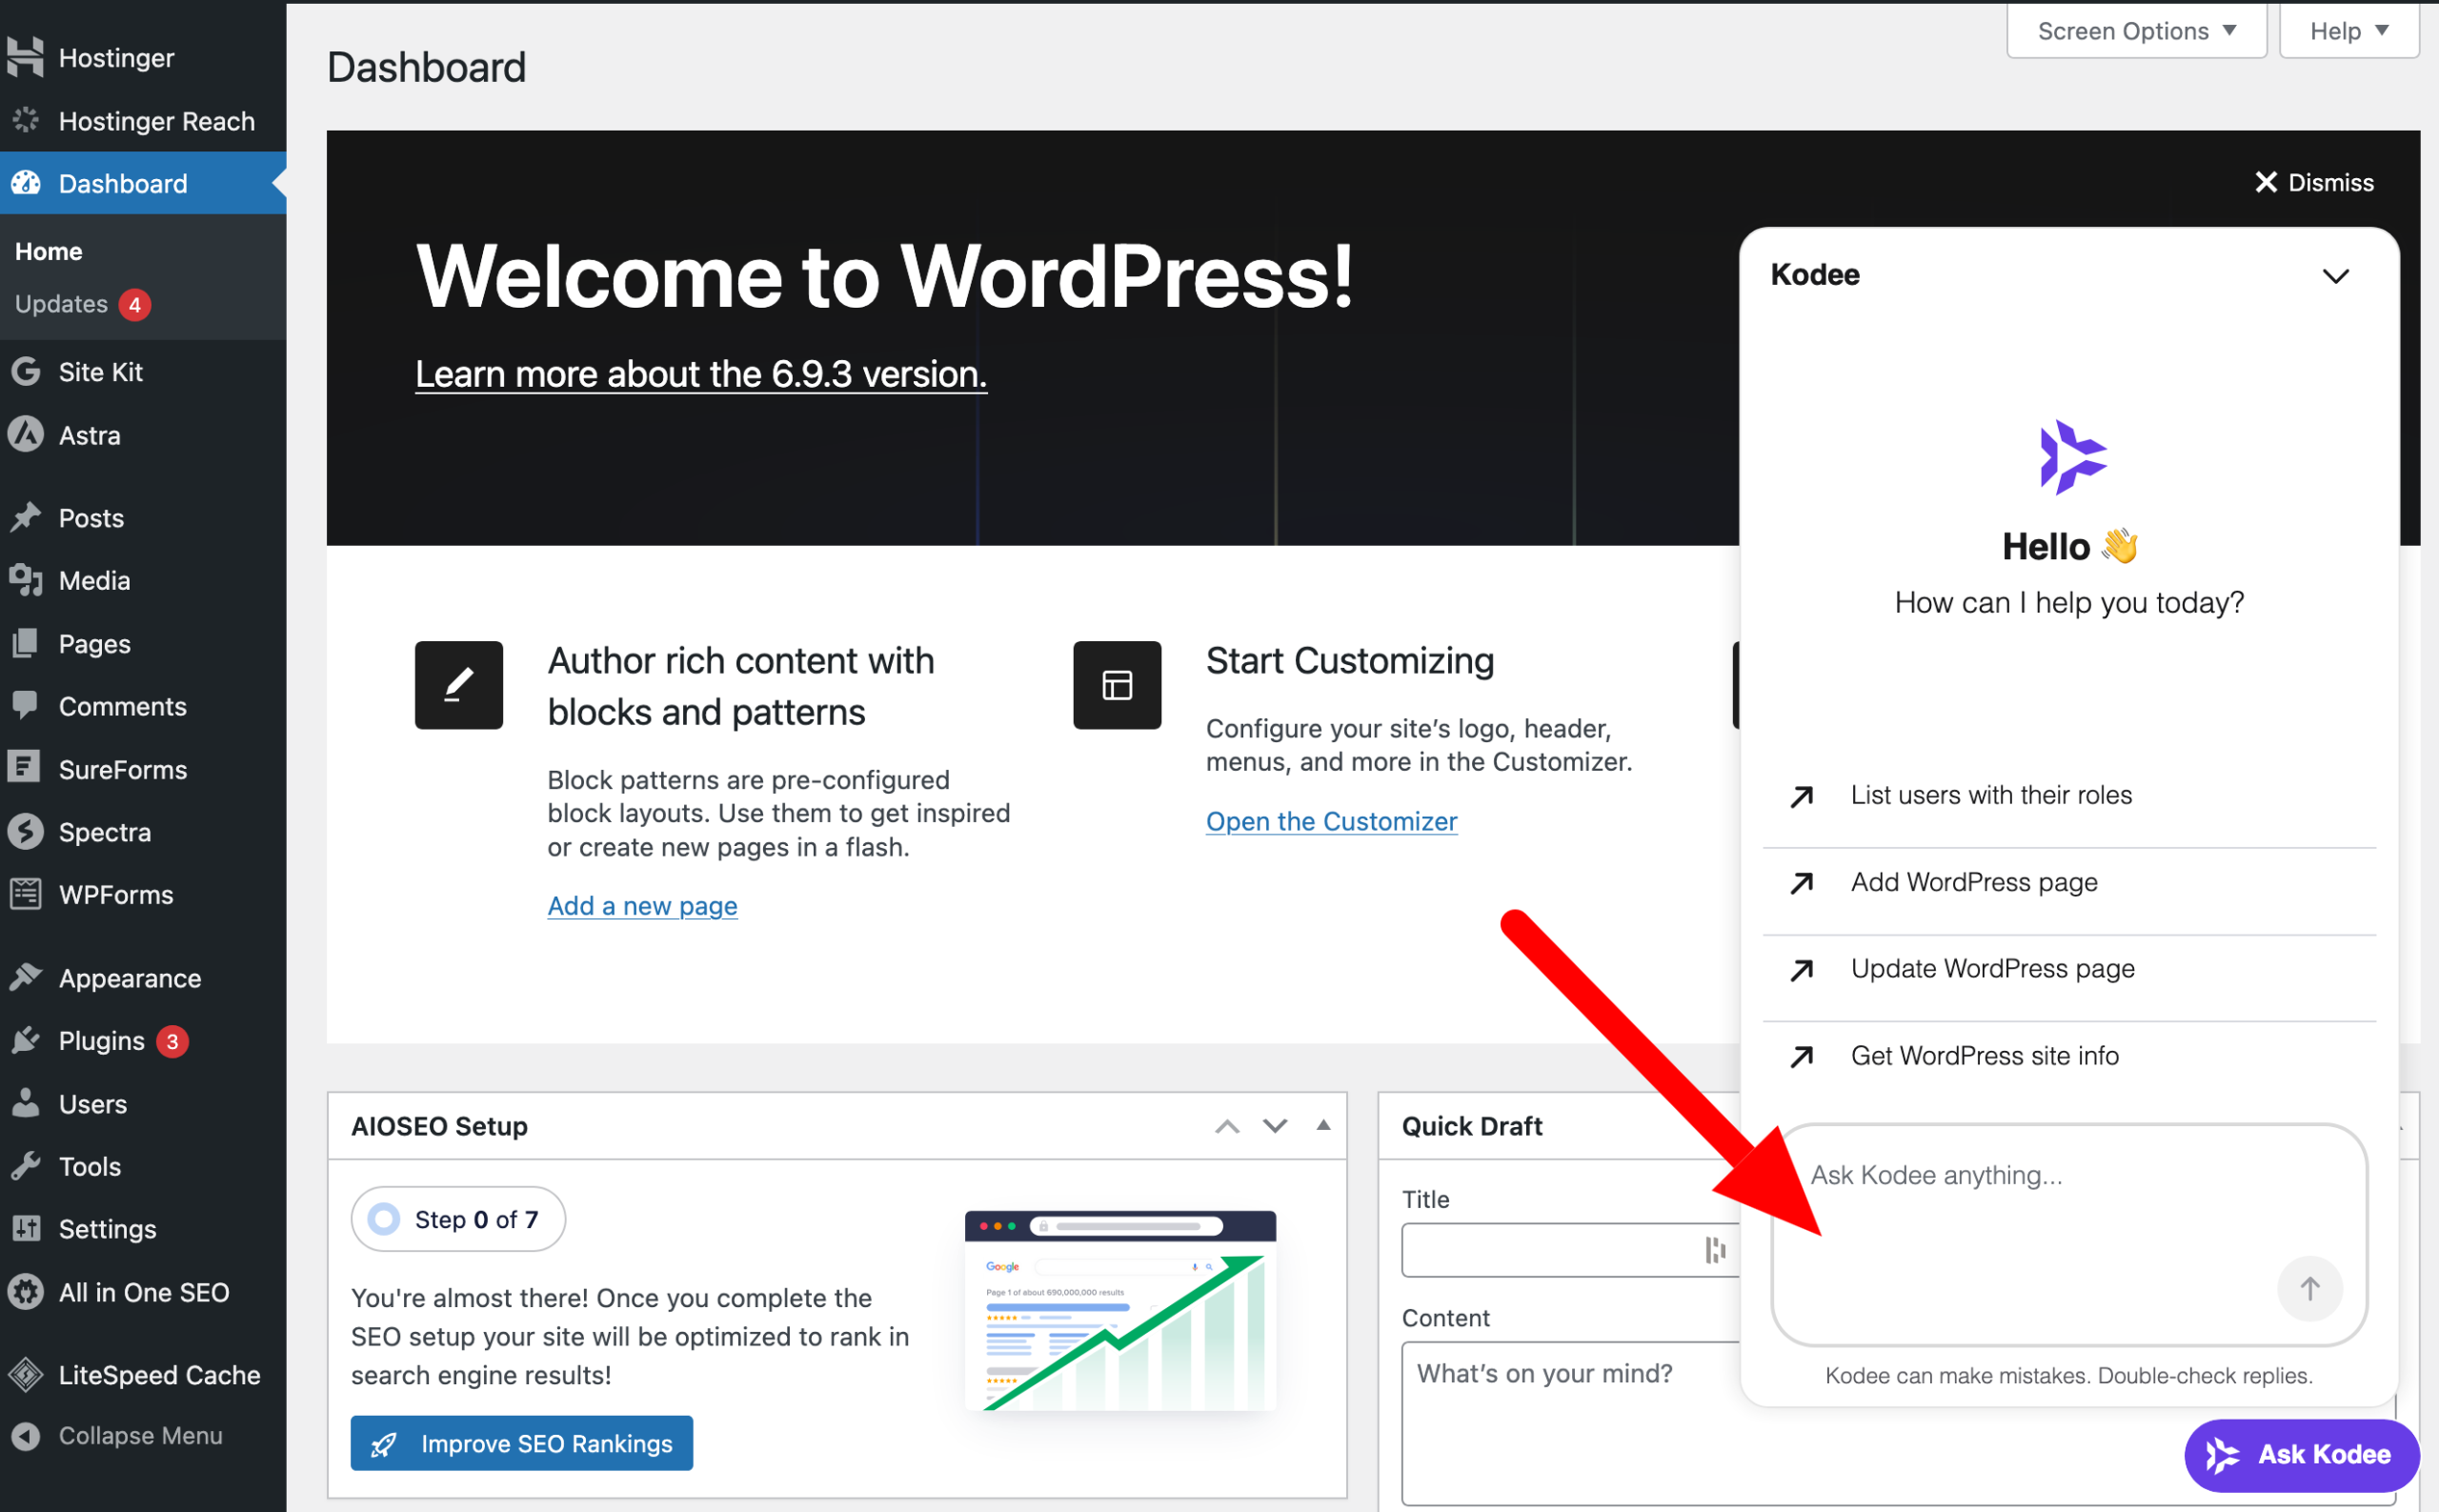Select Home under Dashboard

pyautogui.click(x=49, y=251)
